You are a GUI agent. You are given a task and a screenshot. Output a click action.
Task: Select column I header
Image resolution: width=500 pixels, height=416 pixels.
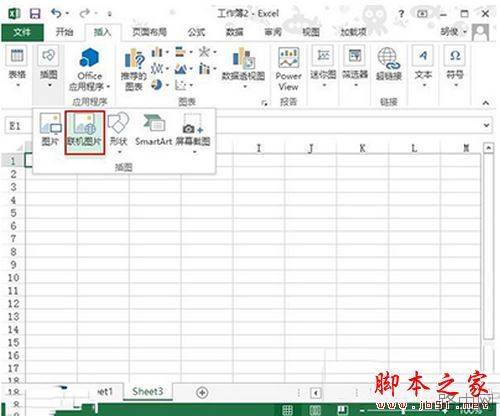click(259, 148)
